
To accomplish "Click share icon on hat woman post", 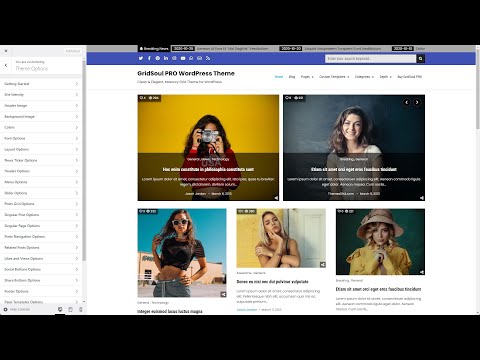I will tap(422, 272).
